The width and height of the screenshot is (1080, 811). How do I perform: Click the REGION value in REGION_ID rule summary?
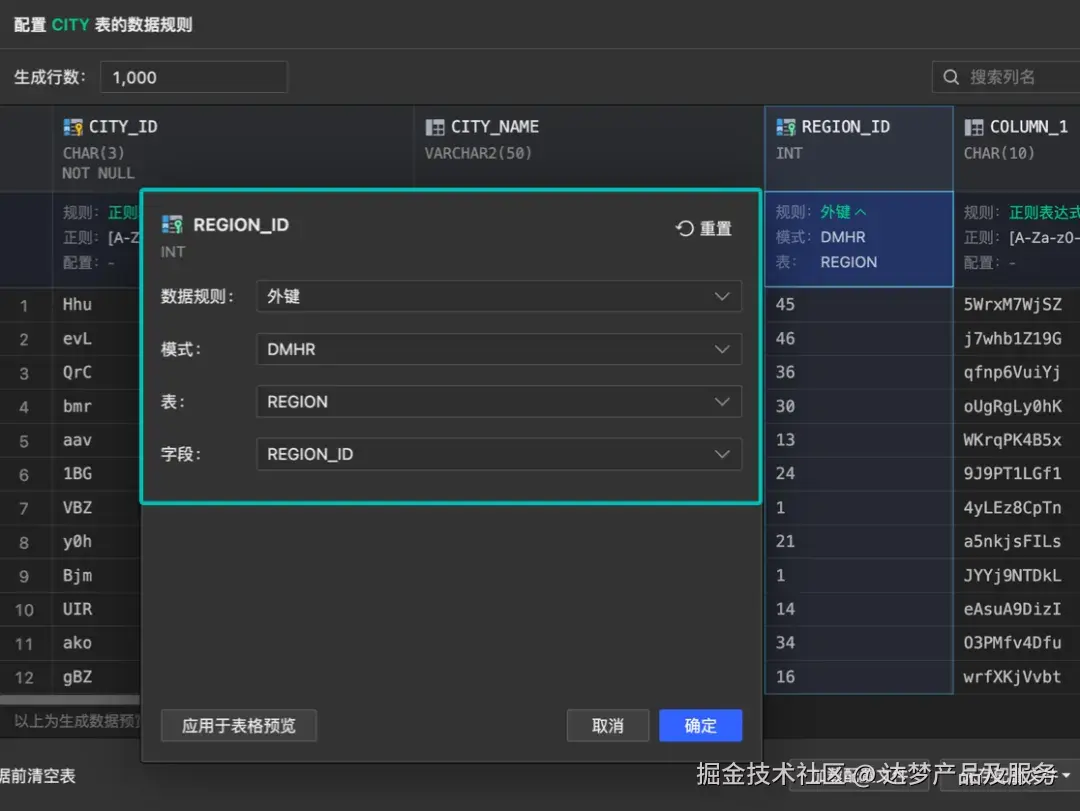(x=849, y=263)
